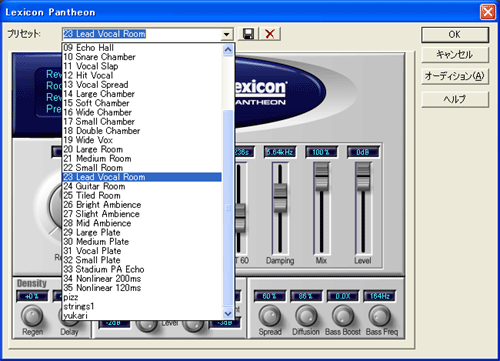Click the Spread knob
The height and width of the screenshot is (361, 500).
click(270, 316)
